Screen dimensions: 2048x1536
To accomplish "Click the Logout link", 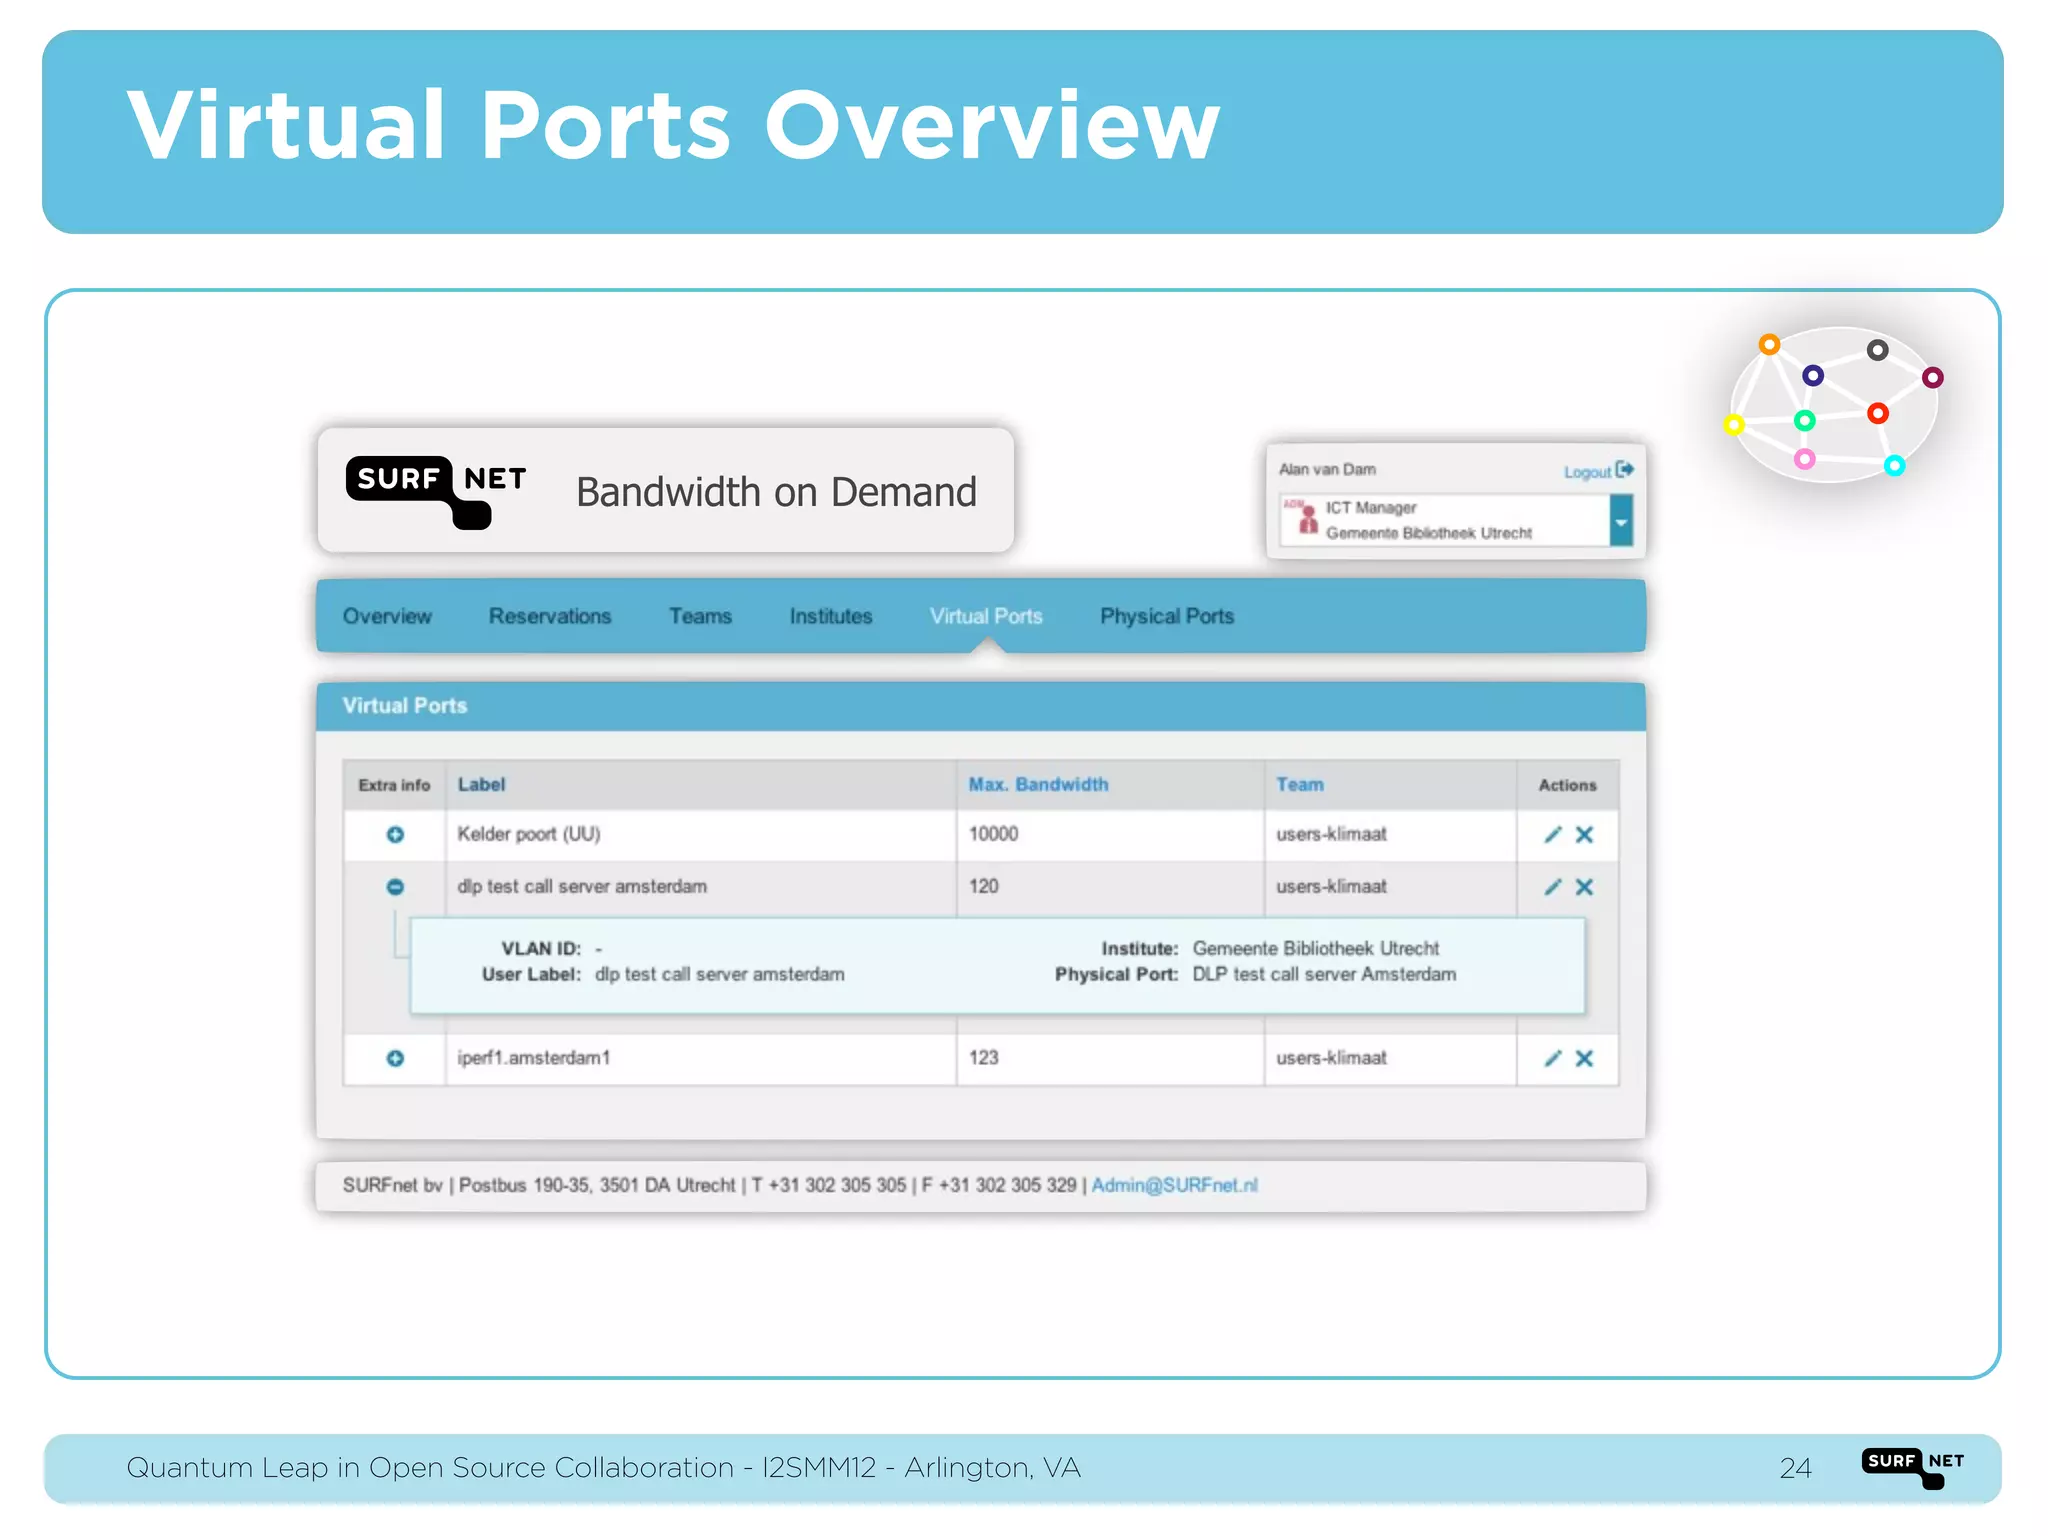I will [1598, 471].
